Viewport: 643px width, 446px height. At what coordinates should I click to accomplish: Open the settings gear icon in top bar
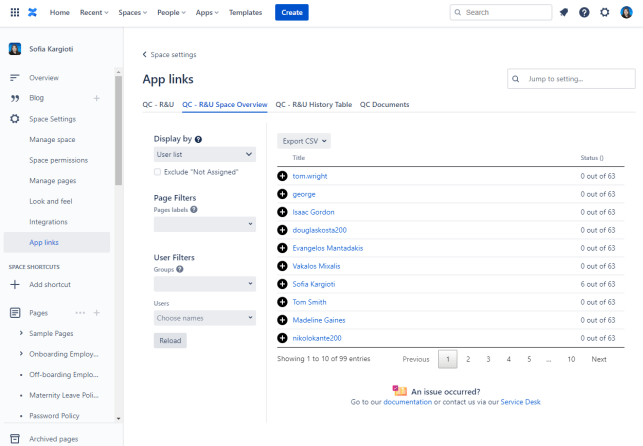(604, 12)
